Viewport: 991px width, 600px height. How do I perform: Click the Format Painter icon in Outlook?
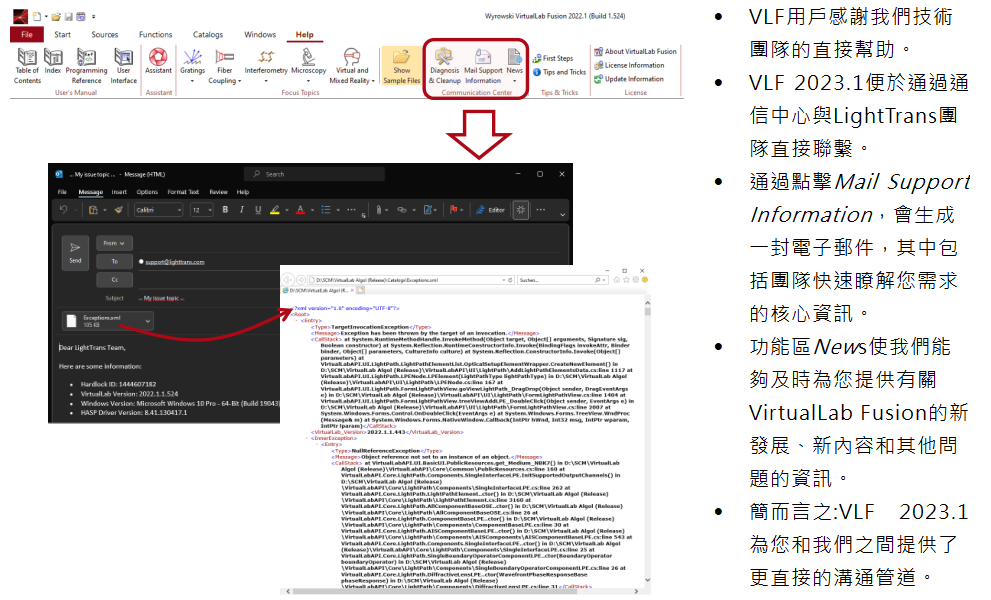coord(118,210)
